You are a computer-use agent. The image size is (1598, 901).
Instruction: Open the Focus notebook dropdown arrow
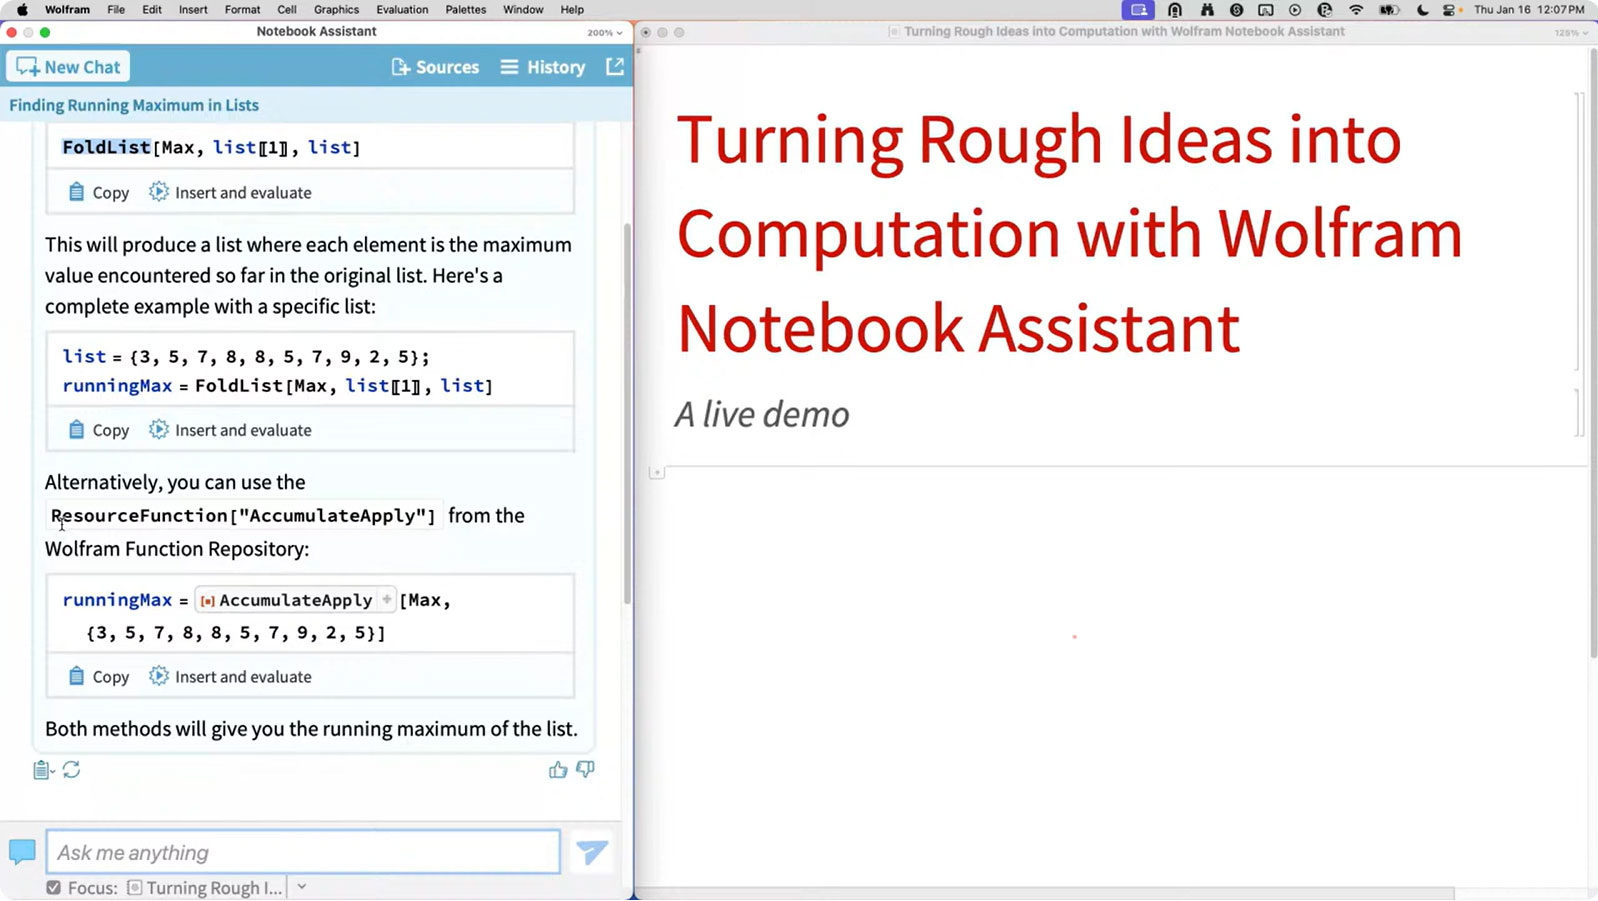[301, 888]
